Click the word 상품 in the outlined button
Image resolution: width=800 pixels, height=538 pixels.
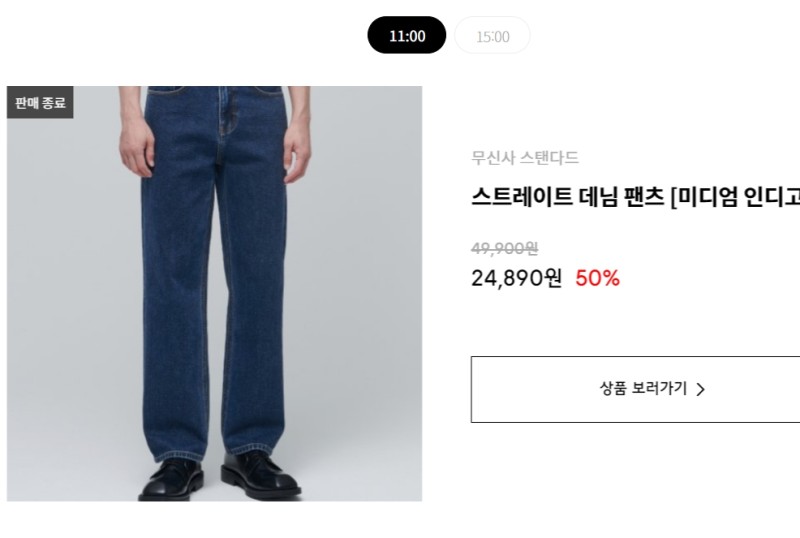[613, 388]
